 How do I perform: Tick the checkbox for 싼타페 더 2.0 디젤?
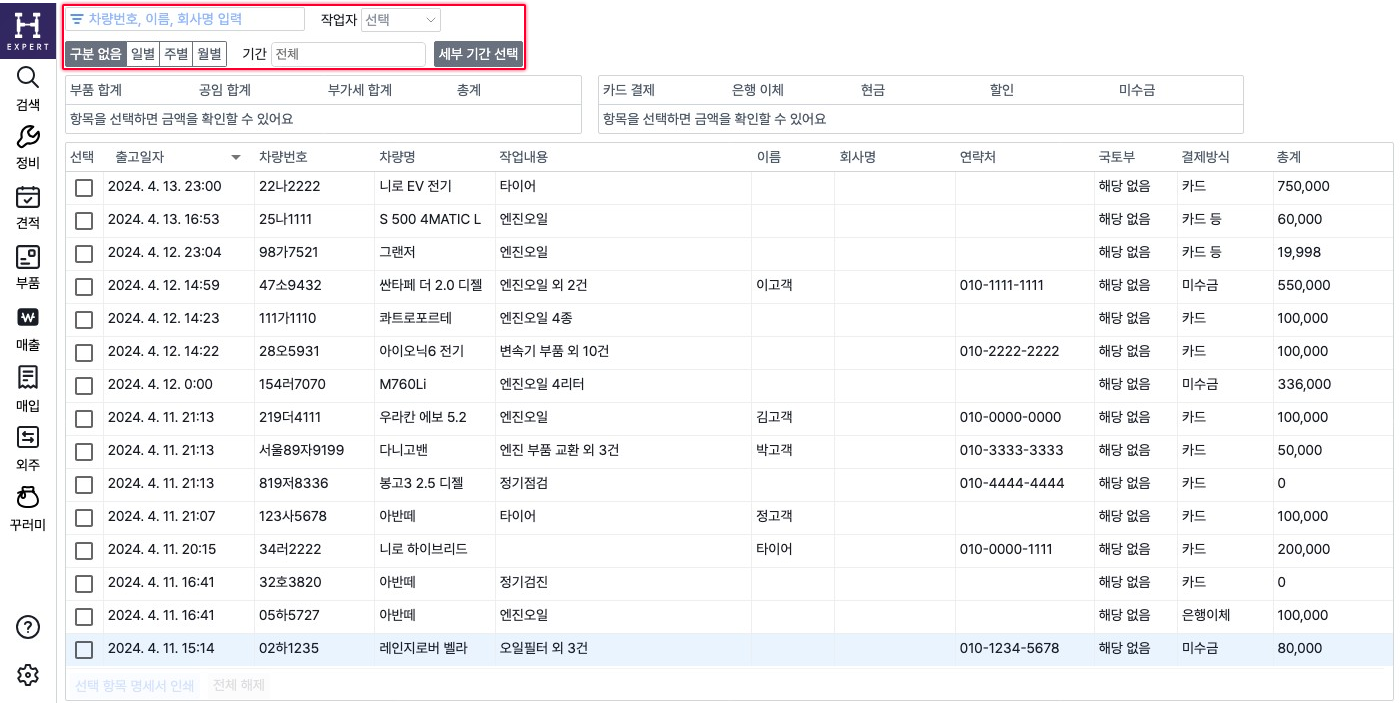pos(84,287)
